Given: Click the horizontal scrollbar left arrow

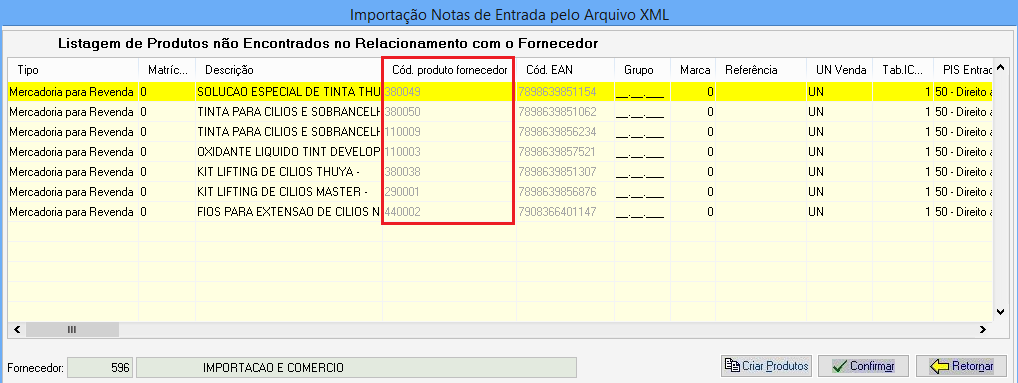Looking at the screenshot, I should point(17,330).
